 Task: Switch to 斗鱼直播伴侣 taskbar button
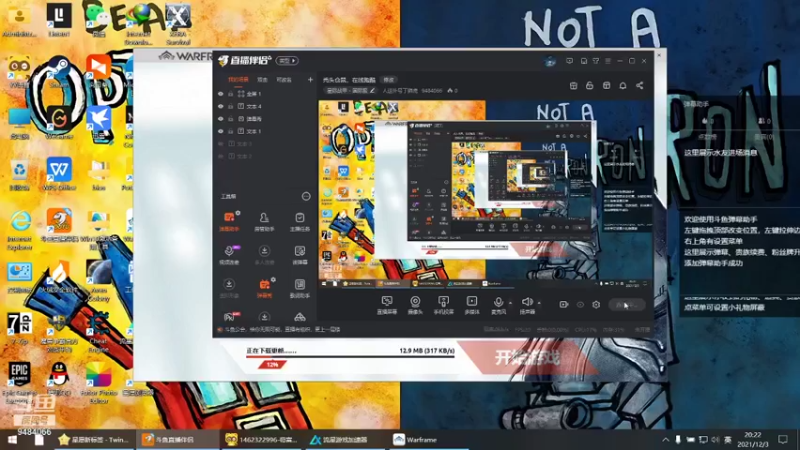[x=177, y=440]
